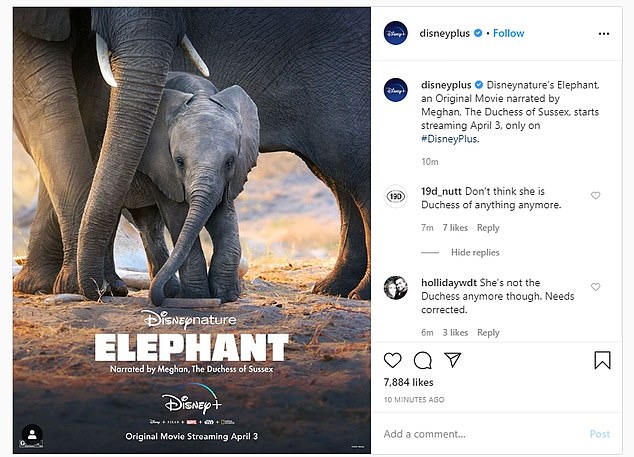Open comment bubble icon
The image size is (634, 457).
coord(422,360)
